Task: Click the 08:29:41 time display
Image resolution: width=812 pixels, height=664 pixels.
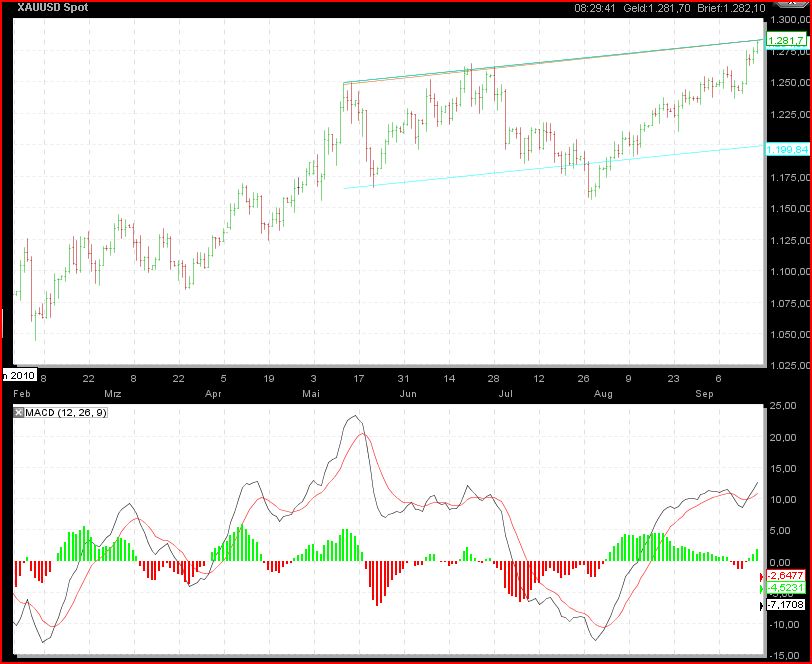Action: 592,7
